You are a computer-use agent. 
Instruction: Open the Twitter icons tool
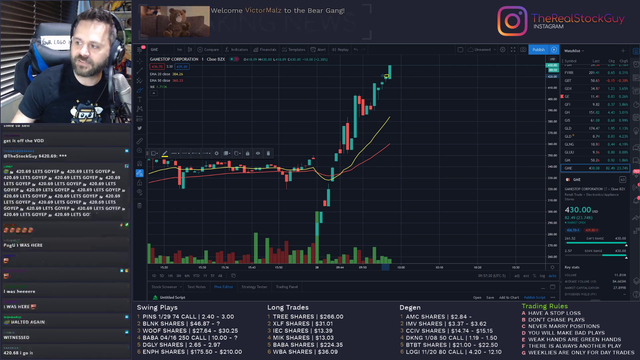[x=140, y=128]
